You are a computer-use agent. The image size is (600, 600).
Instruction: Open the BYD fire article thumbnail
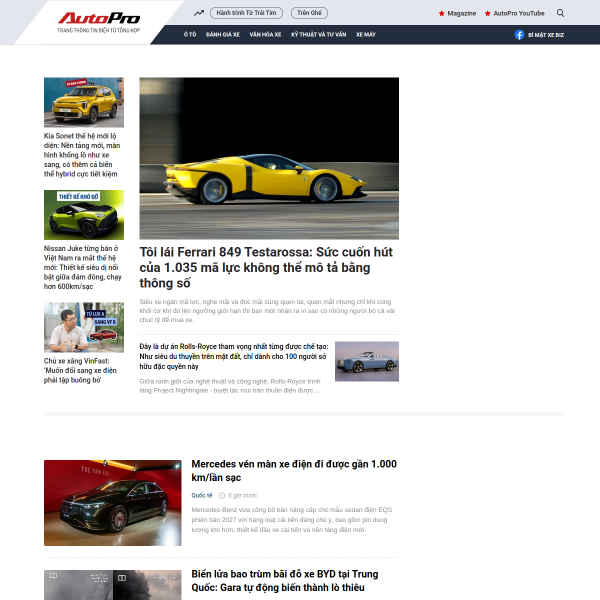[112, 585]
